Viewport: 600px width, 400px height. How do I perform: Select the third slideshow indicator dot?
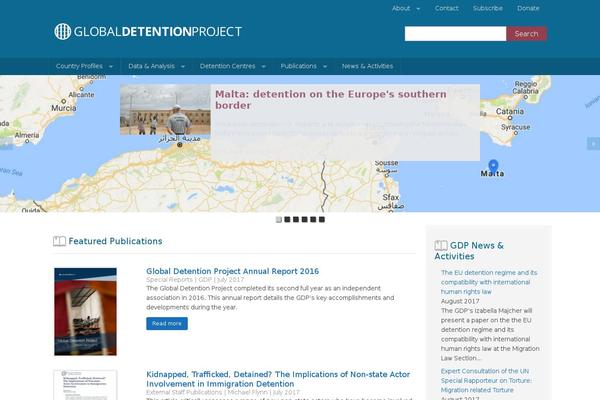pos(296,219)
